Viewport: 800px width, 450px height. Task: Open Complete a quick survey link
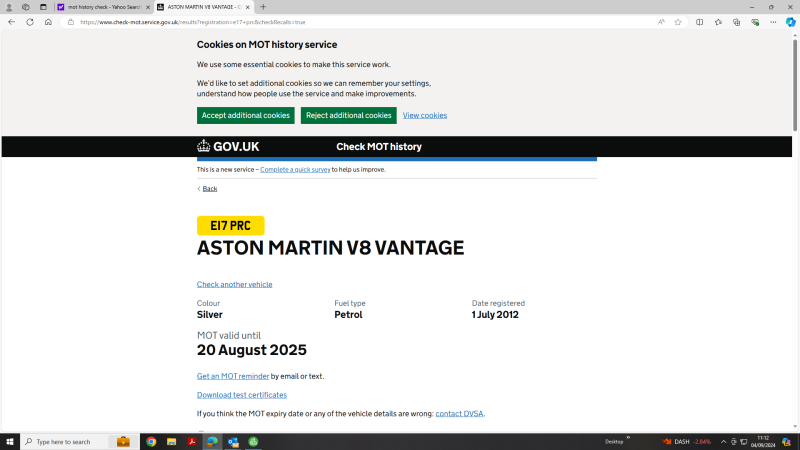pos(295,169)
